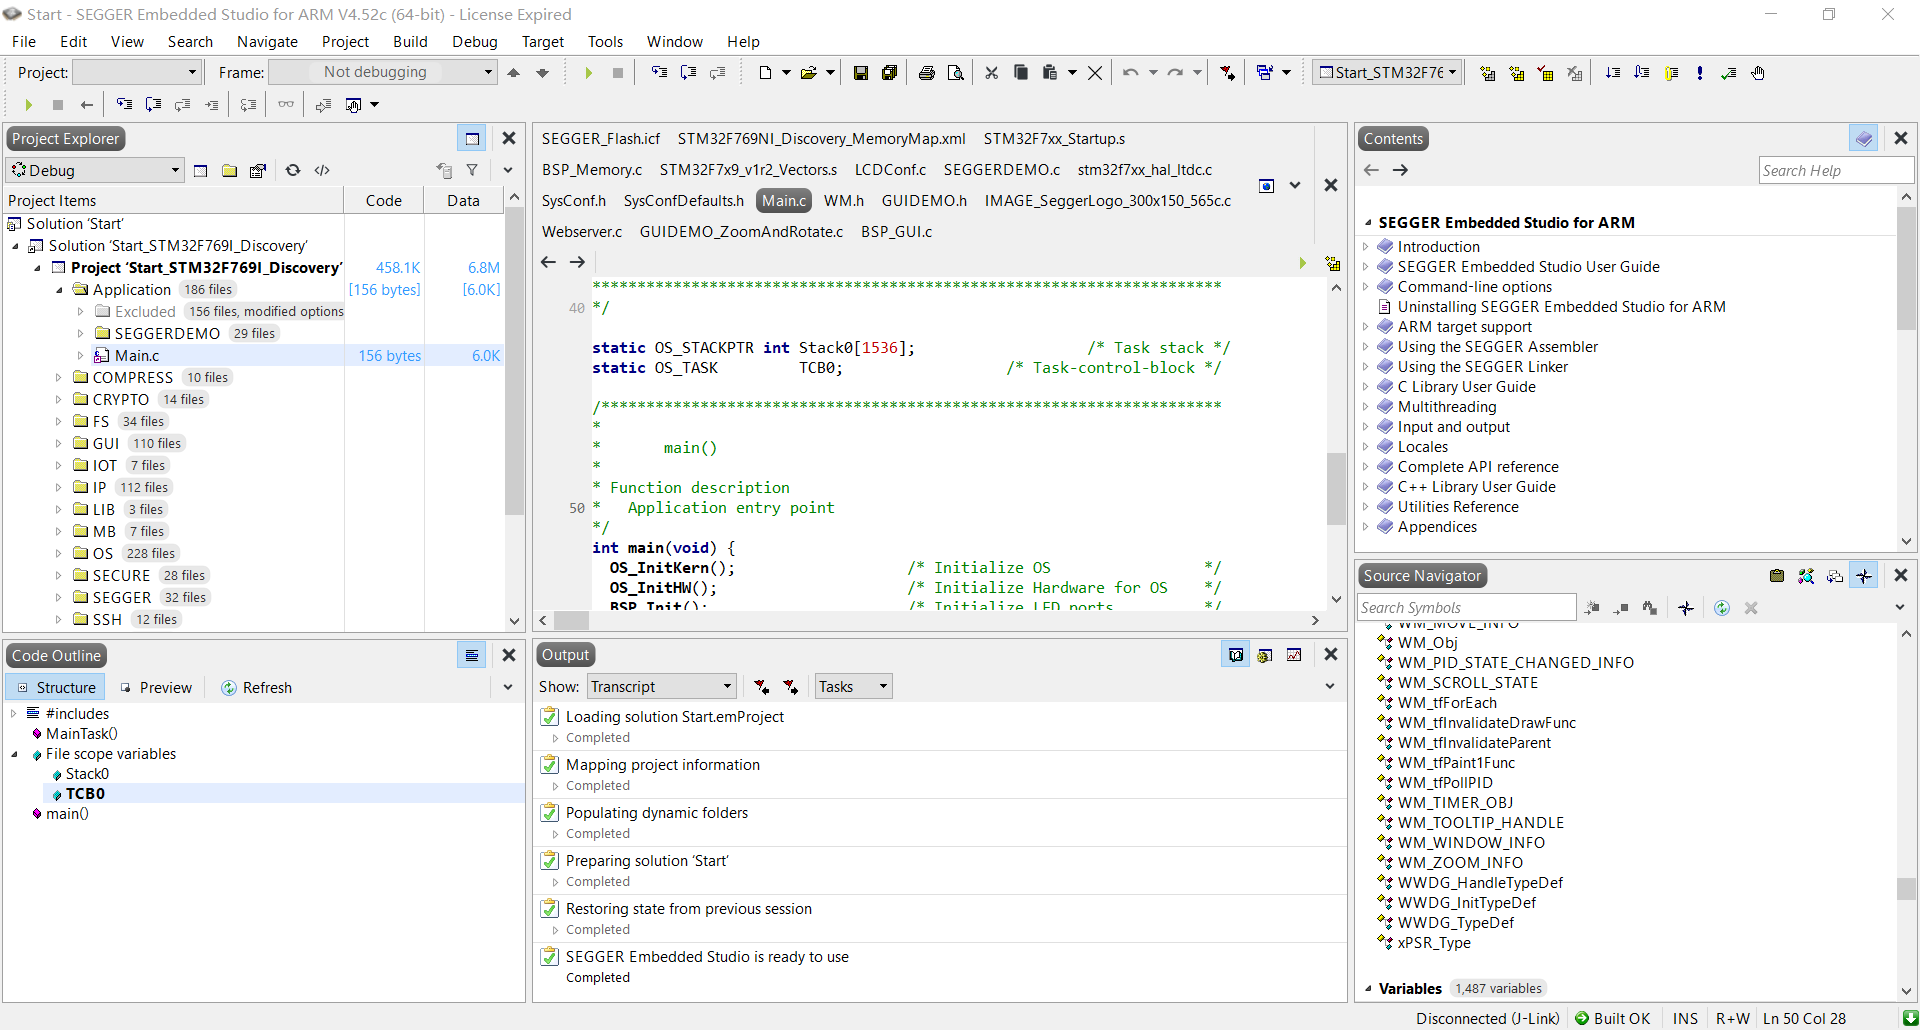Click the Delete X icon in toolbar
Screen dimensions: 1920x1030
click(x=1095, y=73)
